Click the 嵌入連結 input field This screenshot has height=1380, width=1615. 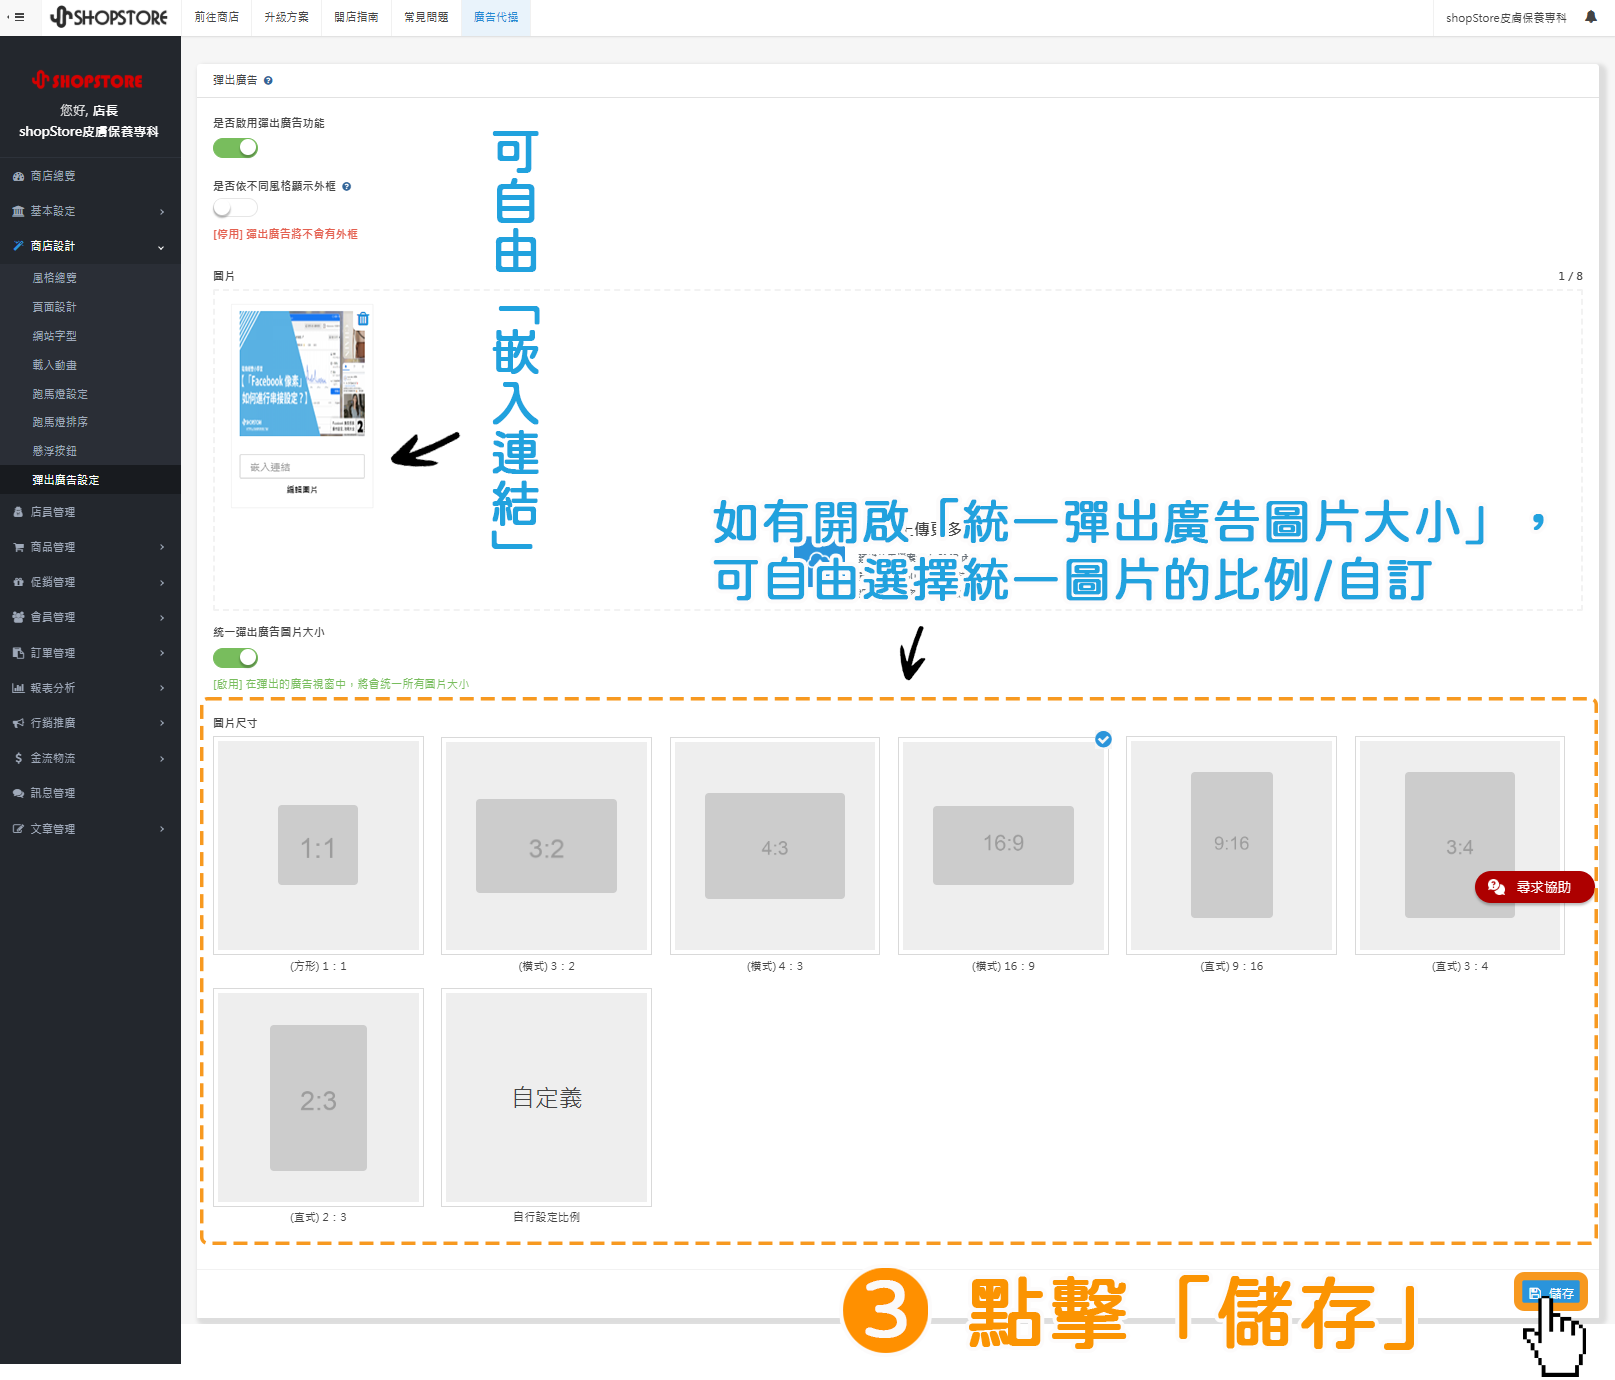click(x=302, y=467)
